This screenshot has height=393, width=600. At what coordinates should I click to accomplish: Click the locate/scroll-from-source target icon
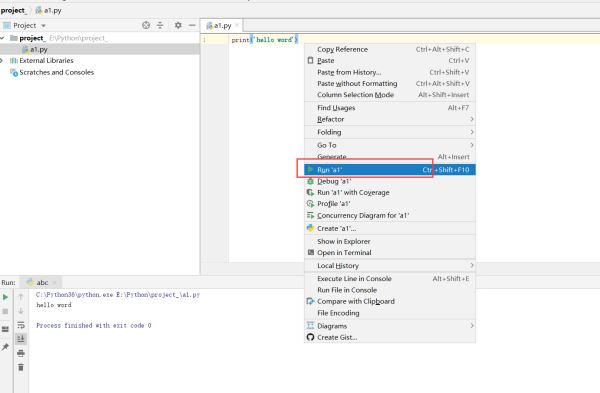[x=146, y=25]
